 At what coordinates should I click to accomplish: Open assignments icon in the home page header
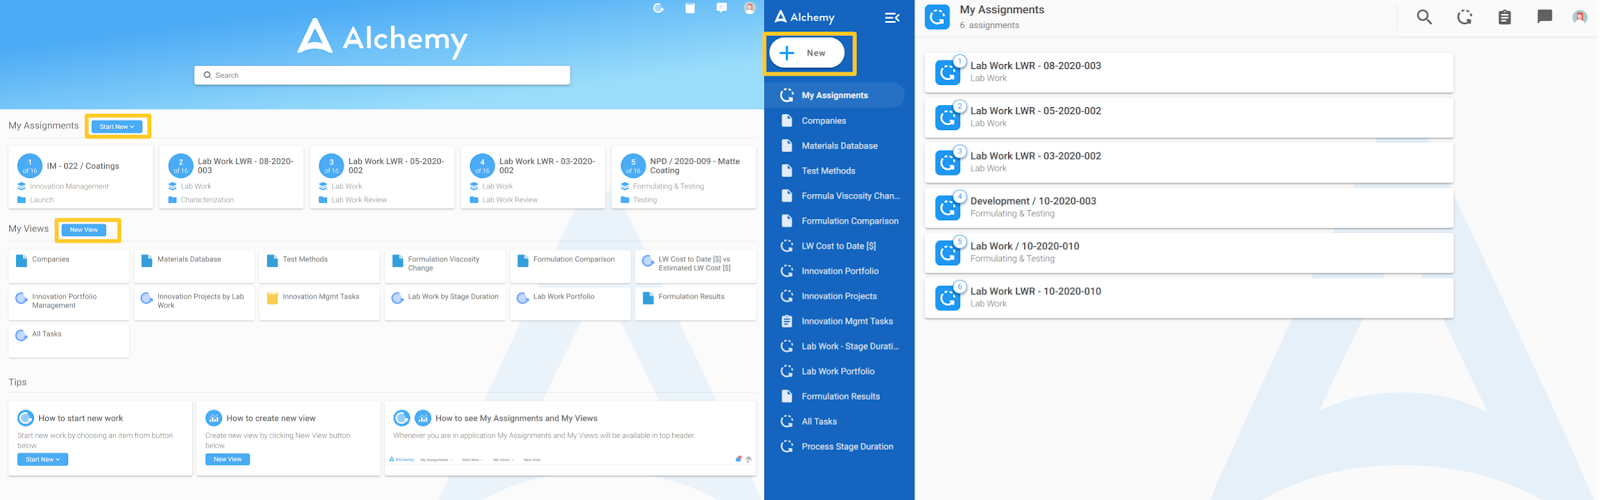[x=658, y=8]
